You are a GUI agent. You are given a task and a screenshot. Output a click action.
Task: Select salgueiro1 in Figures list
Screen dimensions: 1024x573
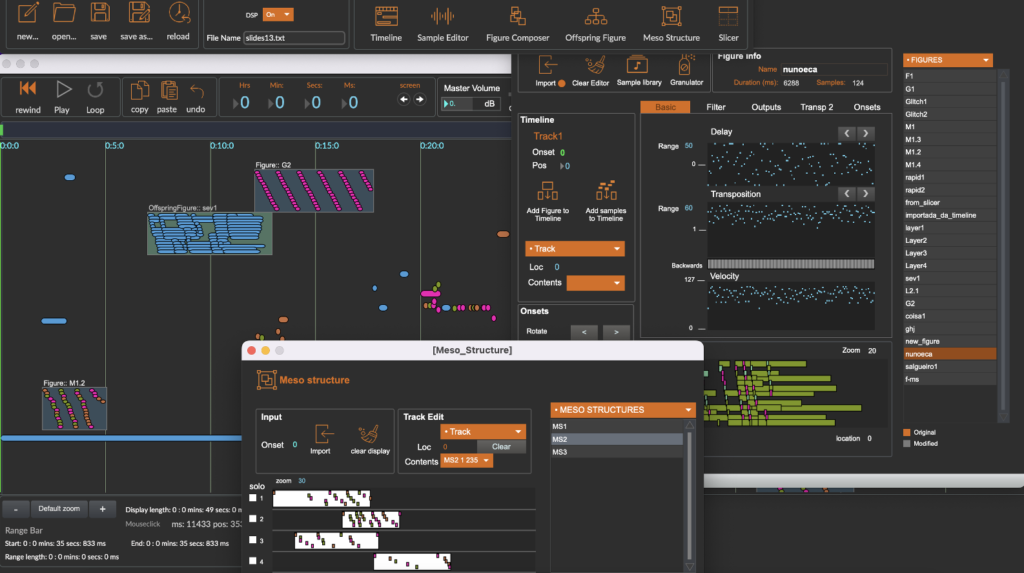(x=950, y=367)
